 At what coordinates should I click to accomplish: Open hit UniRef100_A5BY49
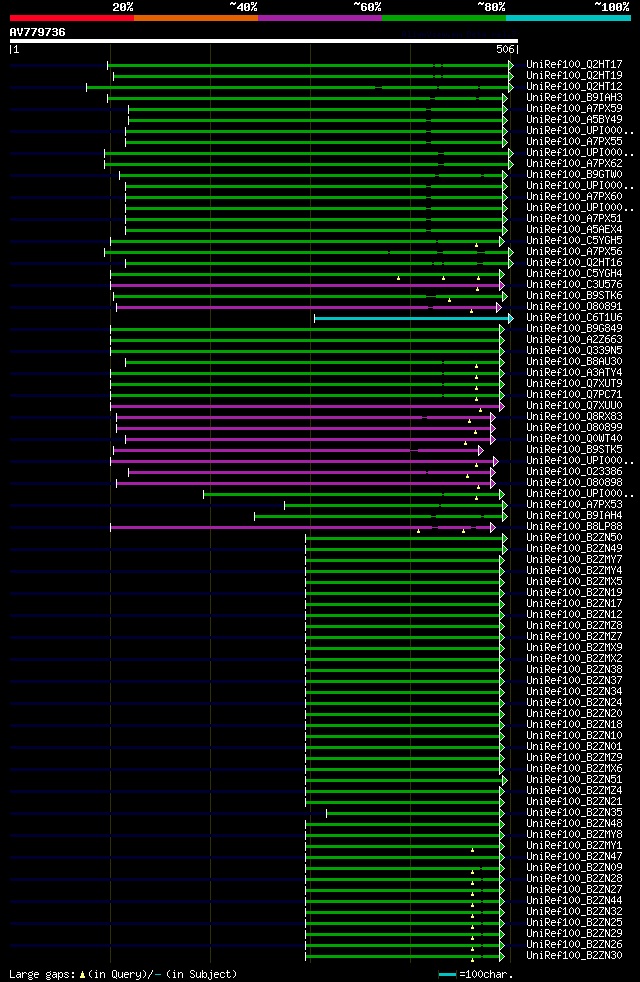click(574, 120)
